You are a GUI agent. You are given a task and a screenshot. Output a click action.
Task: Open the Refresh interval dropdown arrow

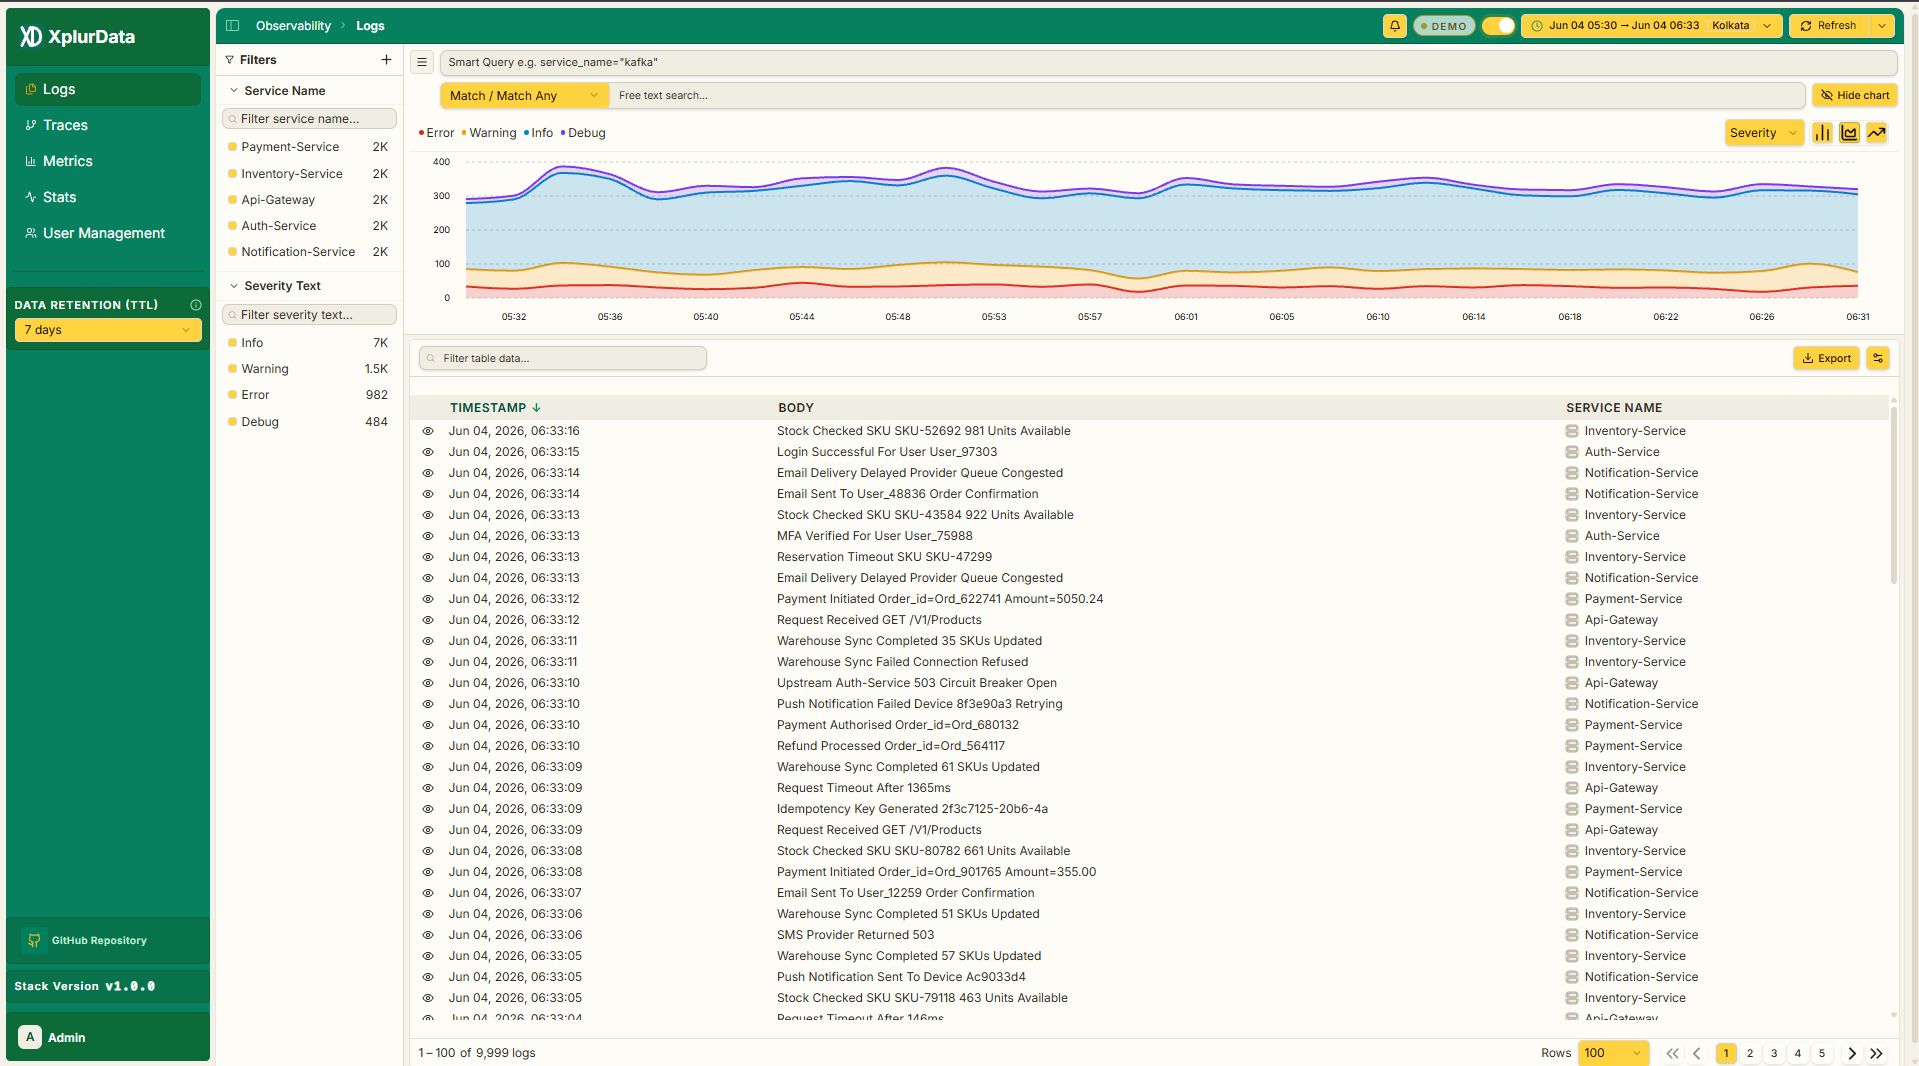click(1882, 26)
